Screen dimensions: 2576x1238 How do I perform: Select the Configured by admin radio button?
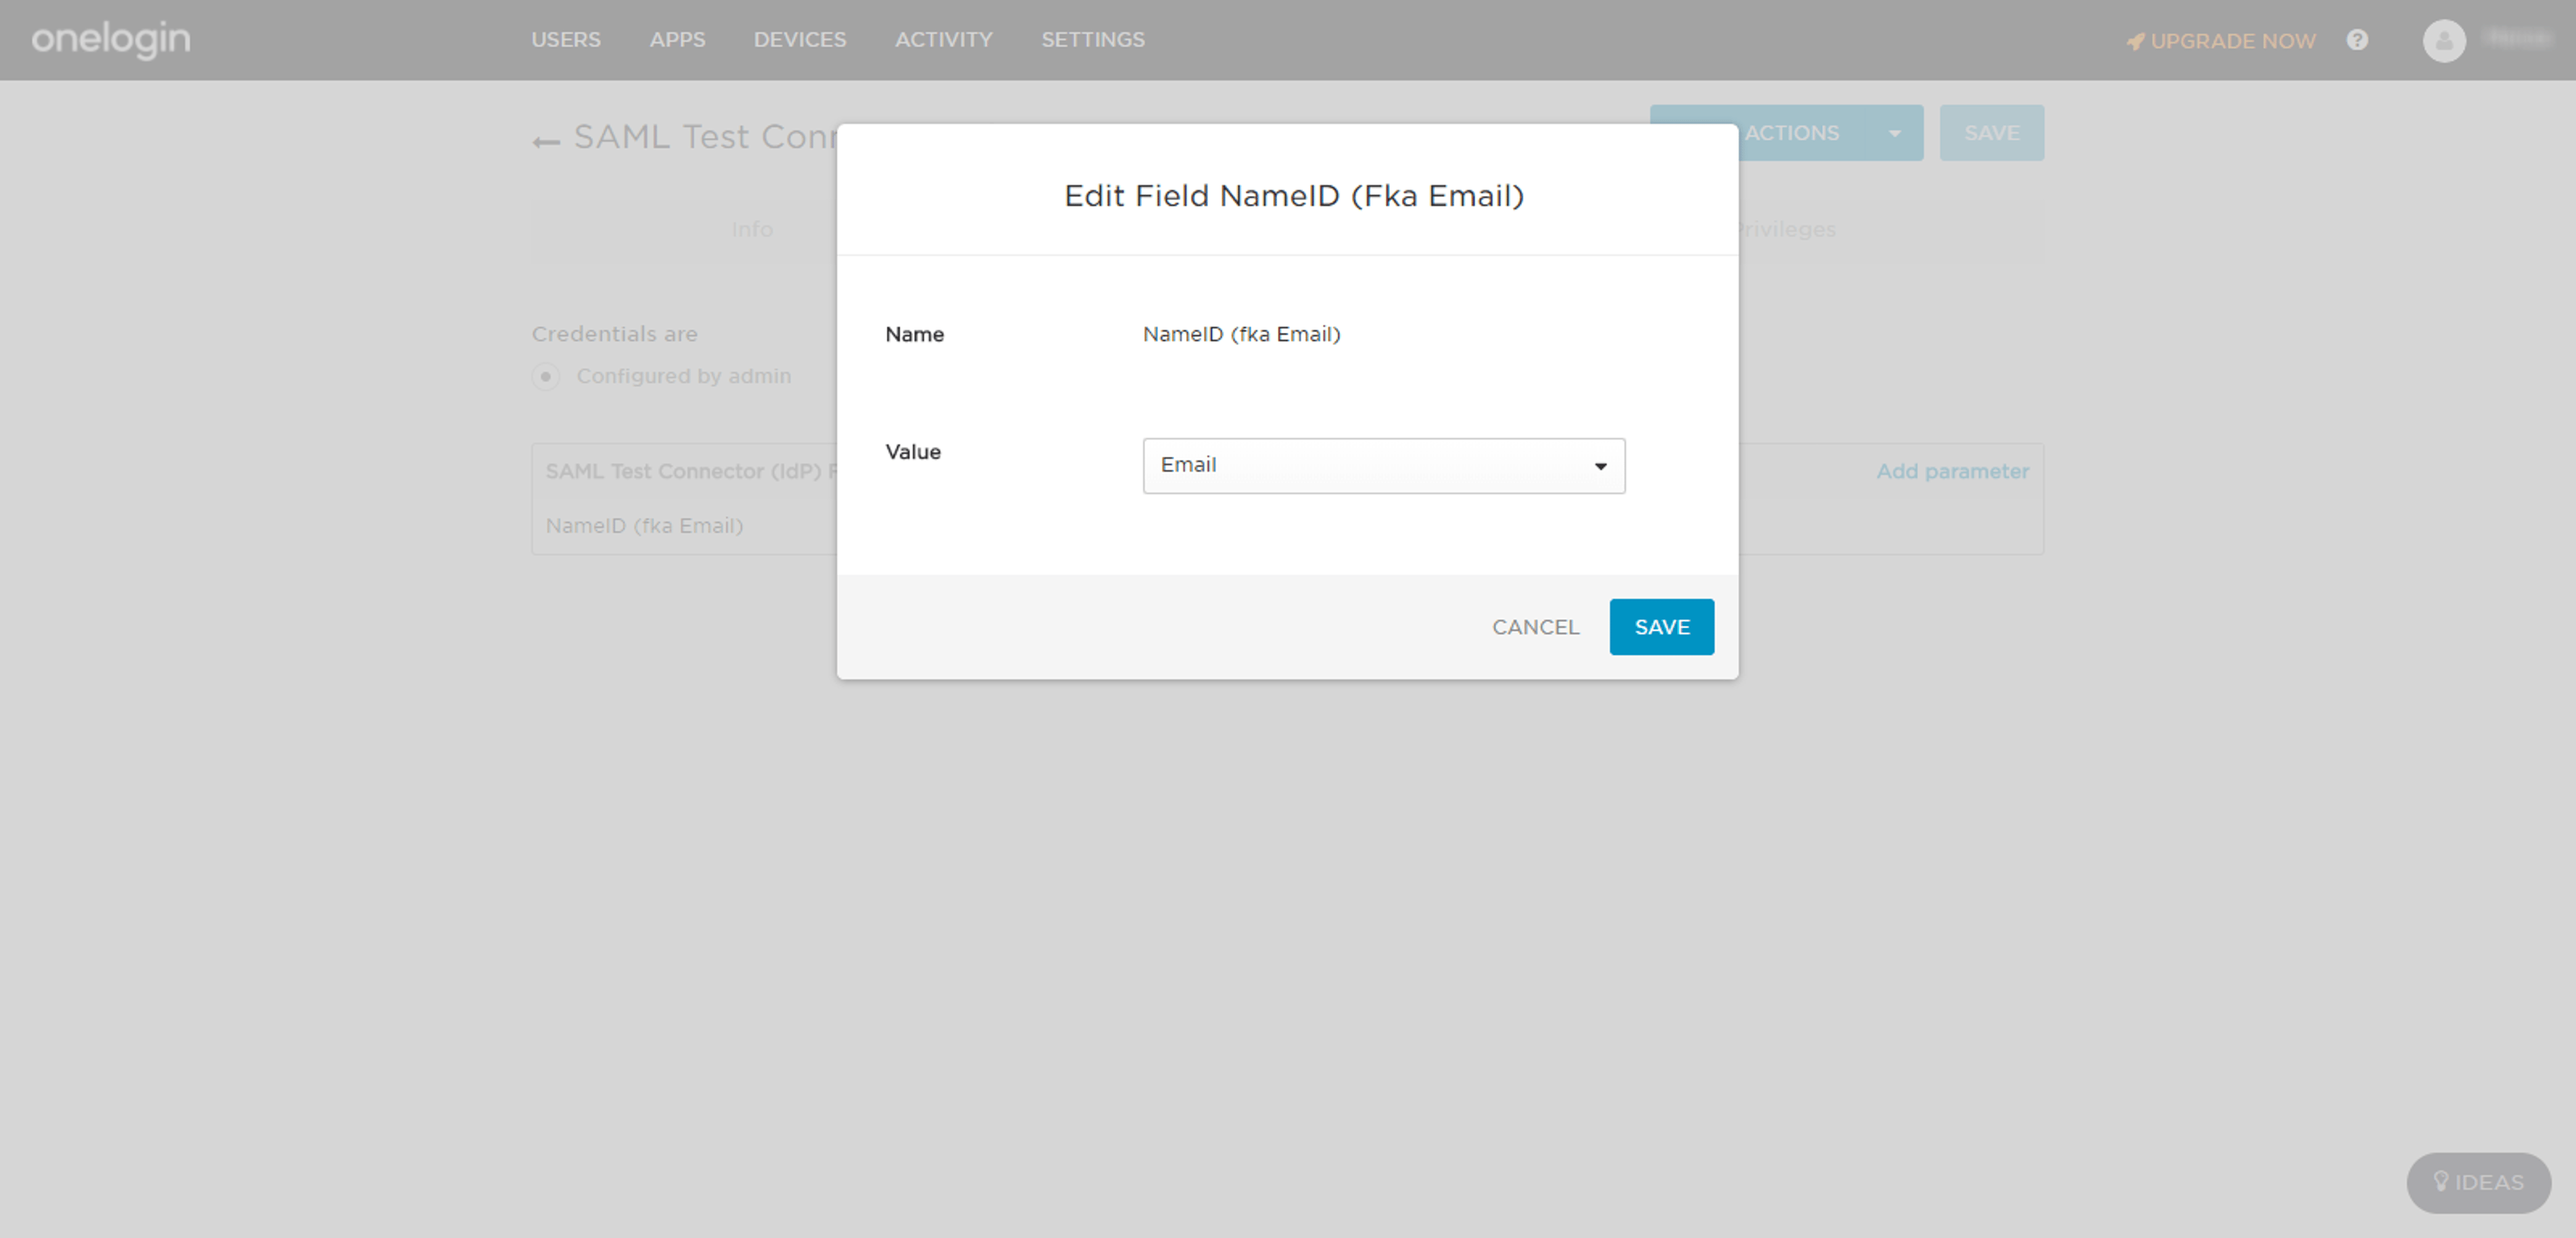coord(545,376)
